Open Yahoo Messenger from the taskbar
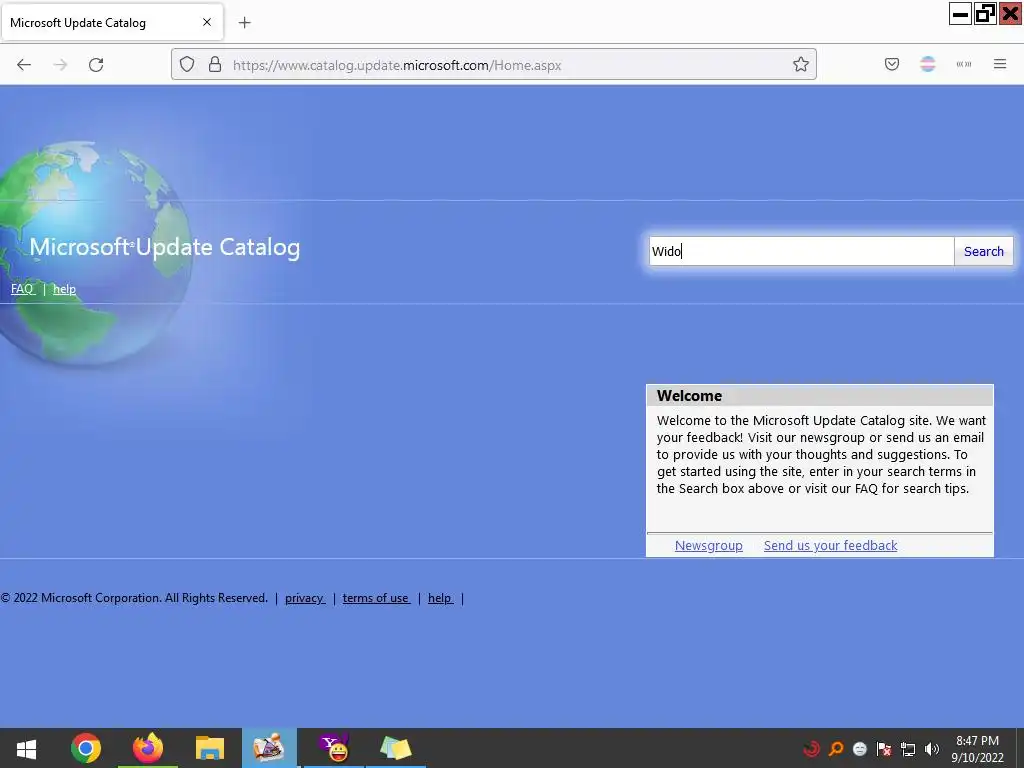1024x768 pixels. (334, 748)
